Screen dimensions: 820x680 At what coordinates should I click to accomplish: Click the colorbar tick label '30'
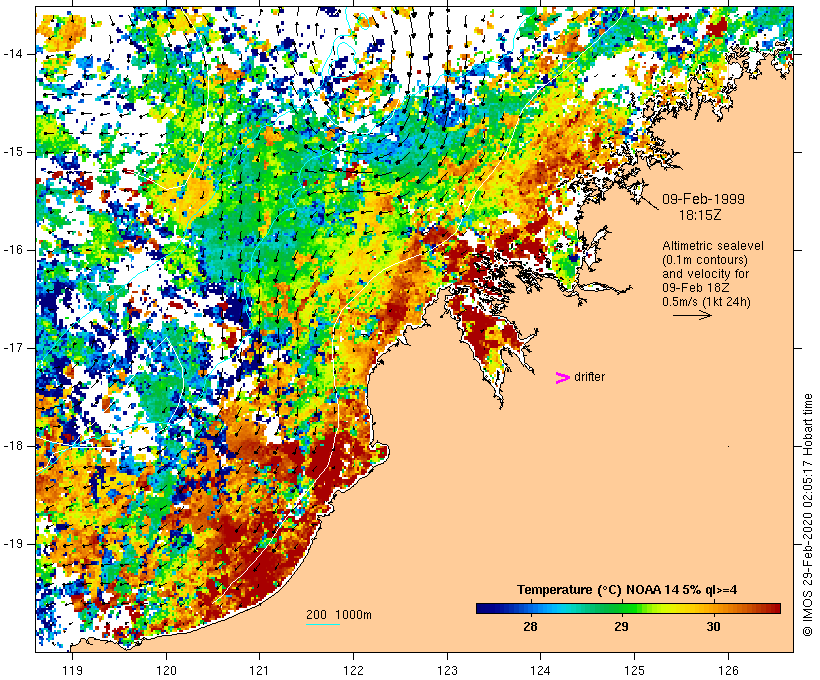pyautogui.click(x=713, y=626)
